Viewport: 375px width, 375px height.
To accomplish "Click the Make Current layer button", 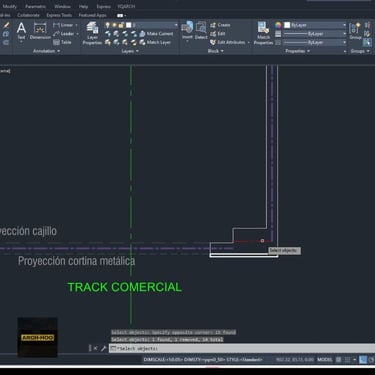I will 156,34.
